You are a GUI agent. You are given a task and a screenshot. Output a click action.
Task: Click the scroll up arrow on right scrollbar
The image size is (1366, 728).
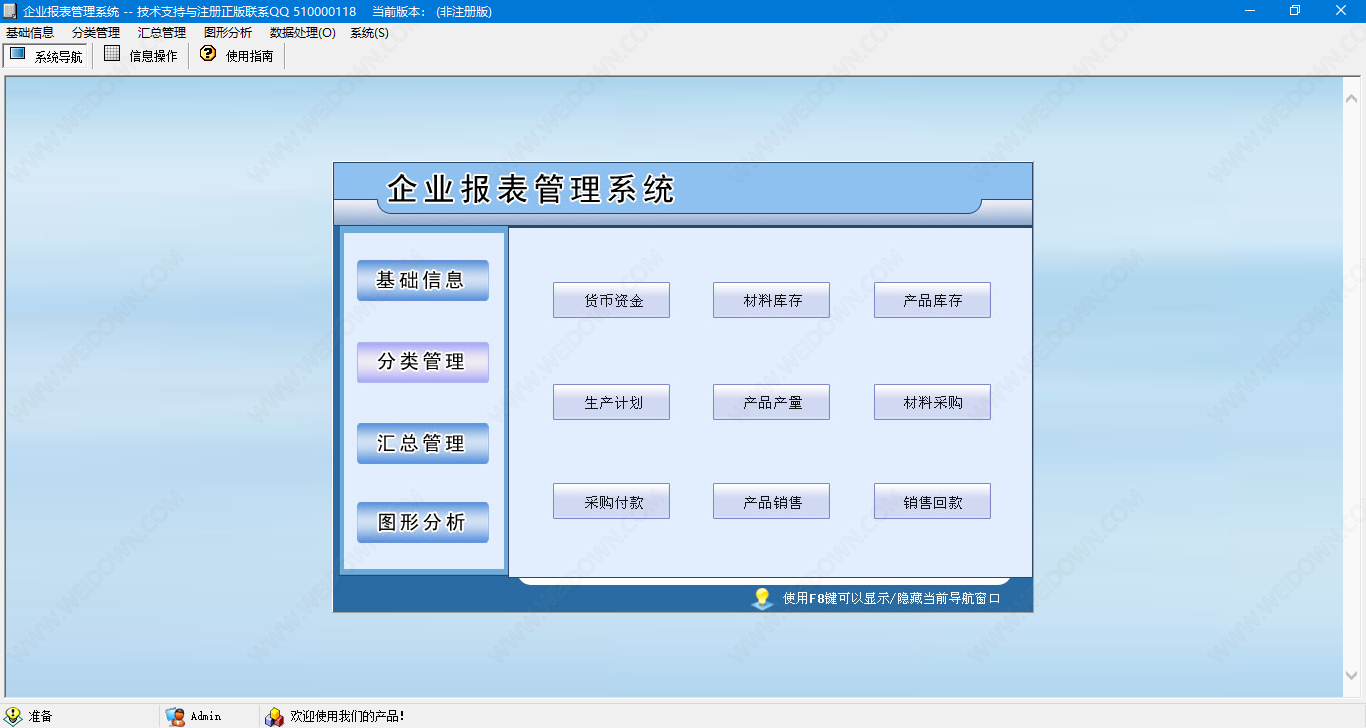coord(1352,98)
